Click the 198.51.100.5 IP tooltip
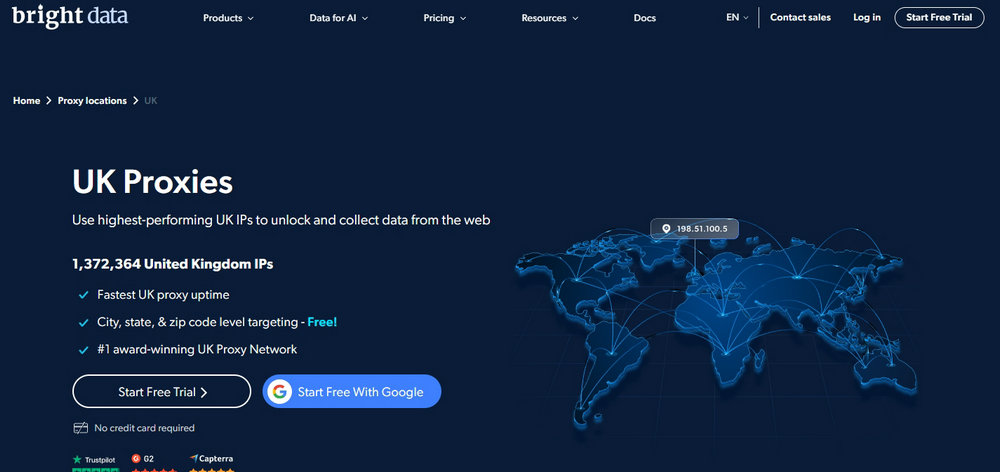The width and height of the screenshot is (1000, 472). coord(695,228)
